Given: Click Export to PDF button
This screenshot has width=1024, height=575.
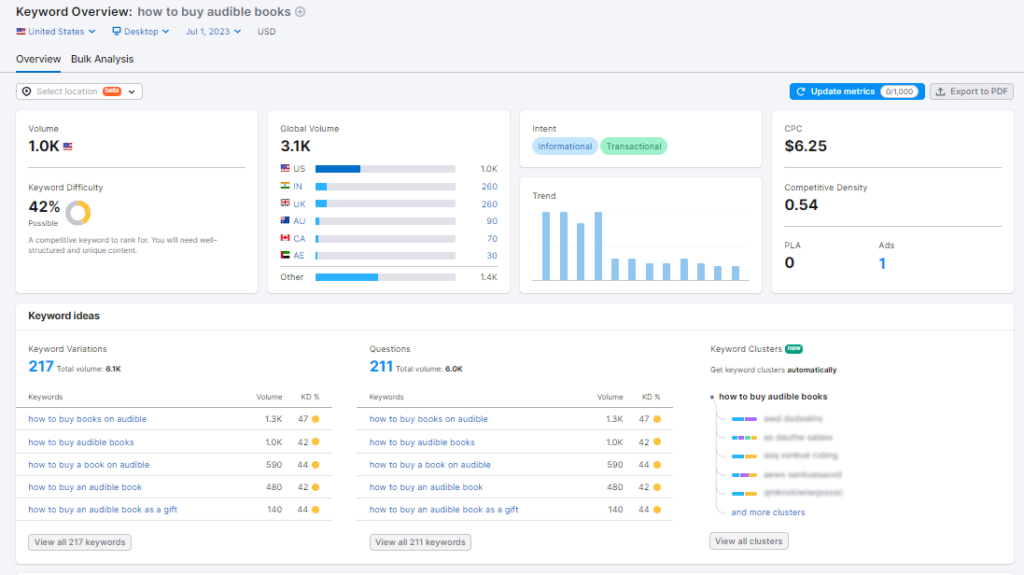Looking at the screenshot, I should pos(971,91).
